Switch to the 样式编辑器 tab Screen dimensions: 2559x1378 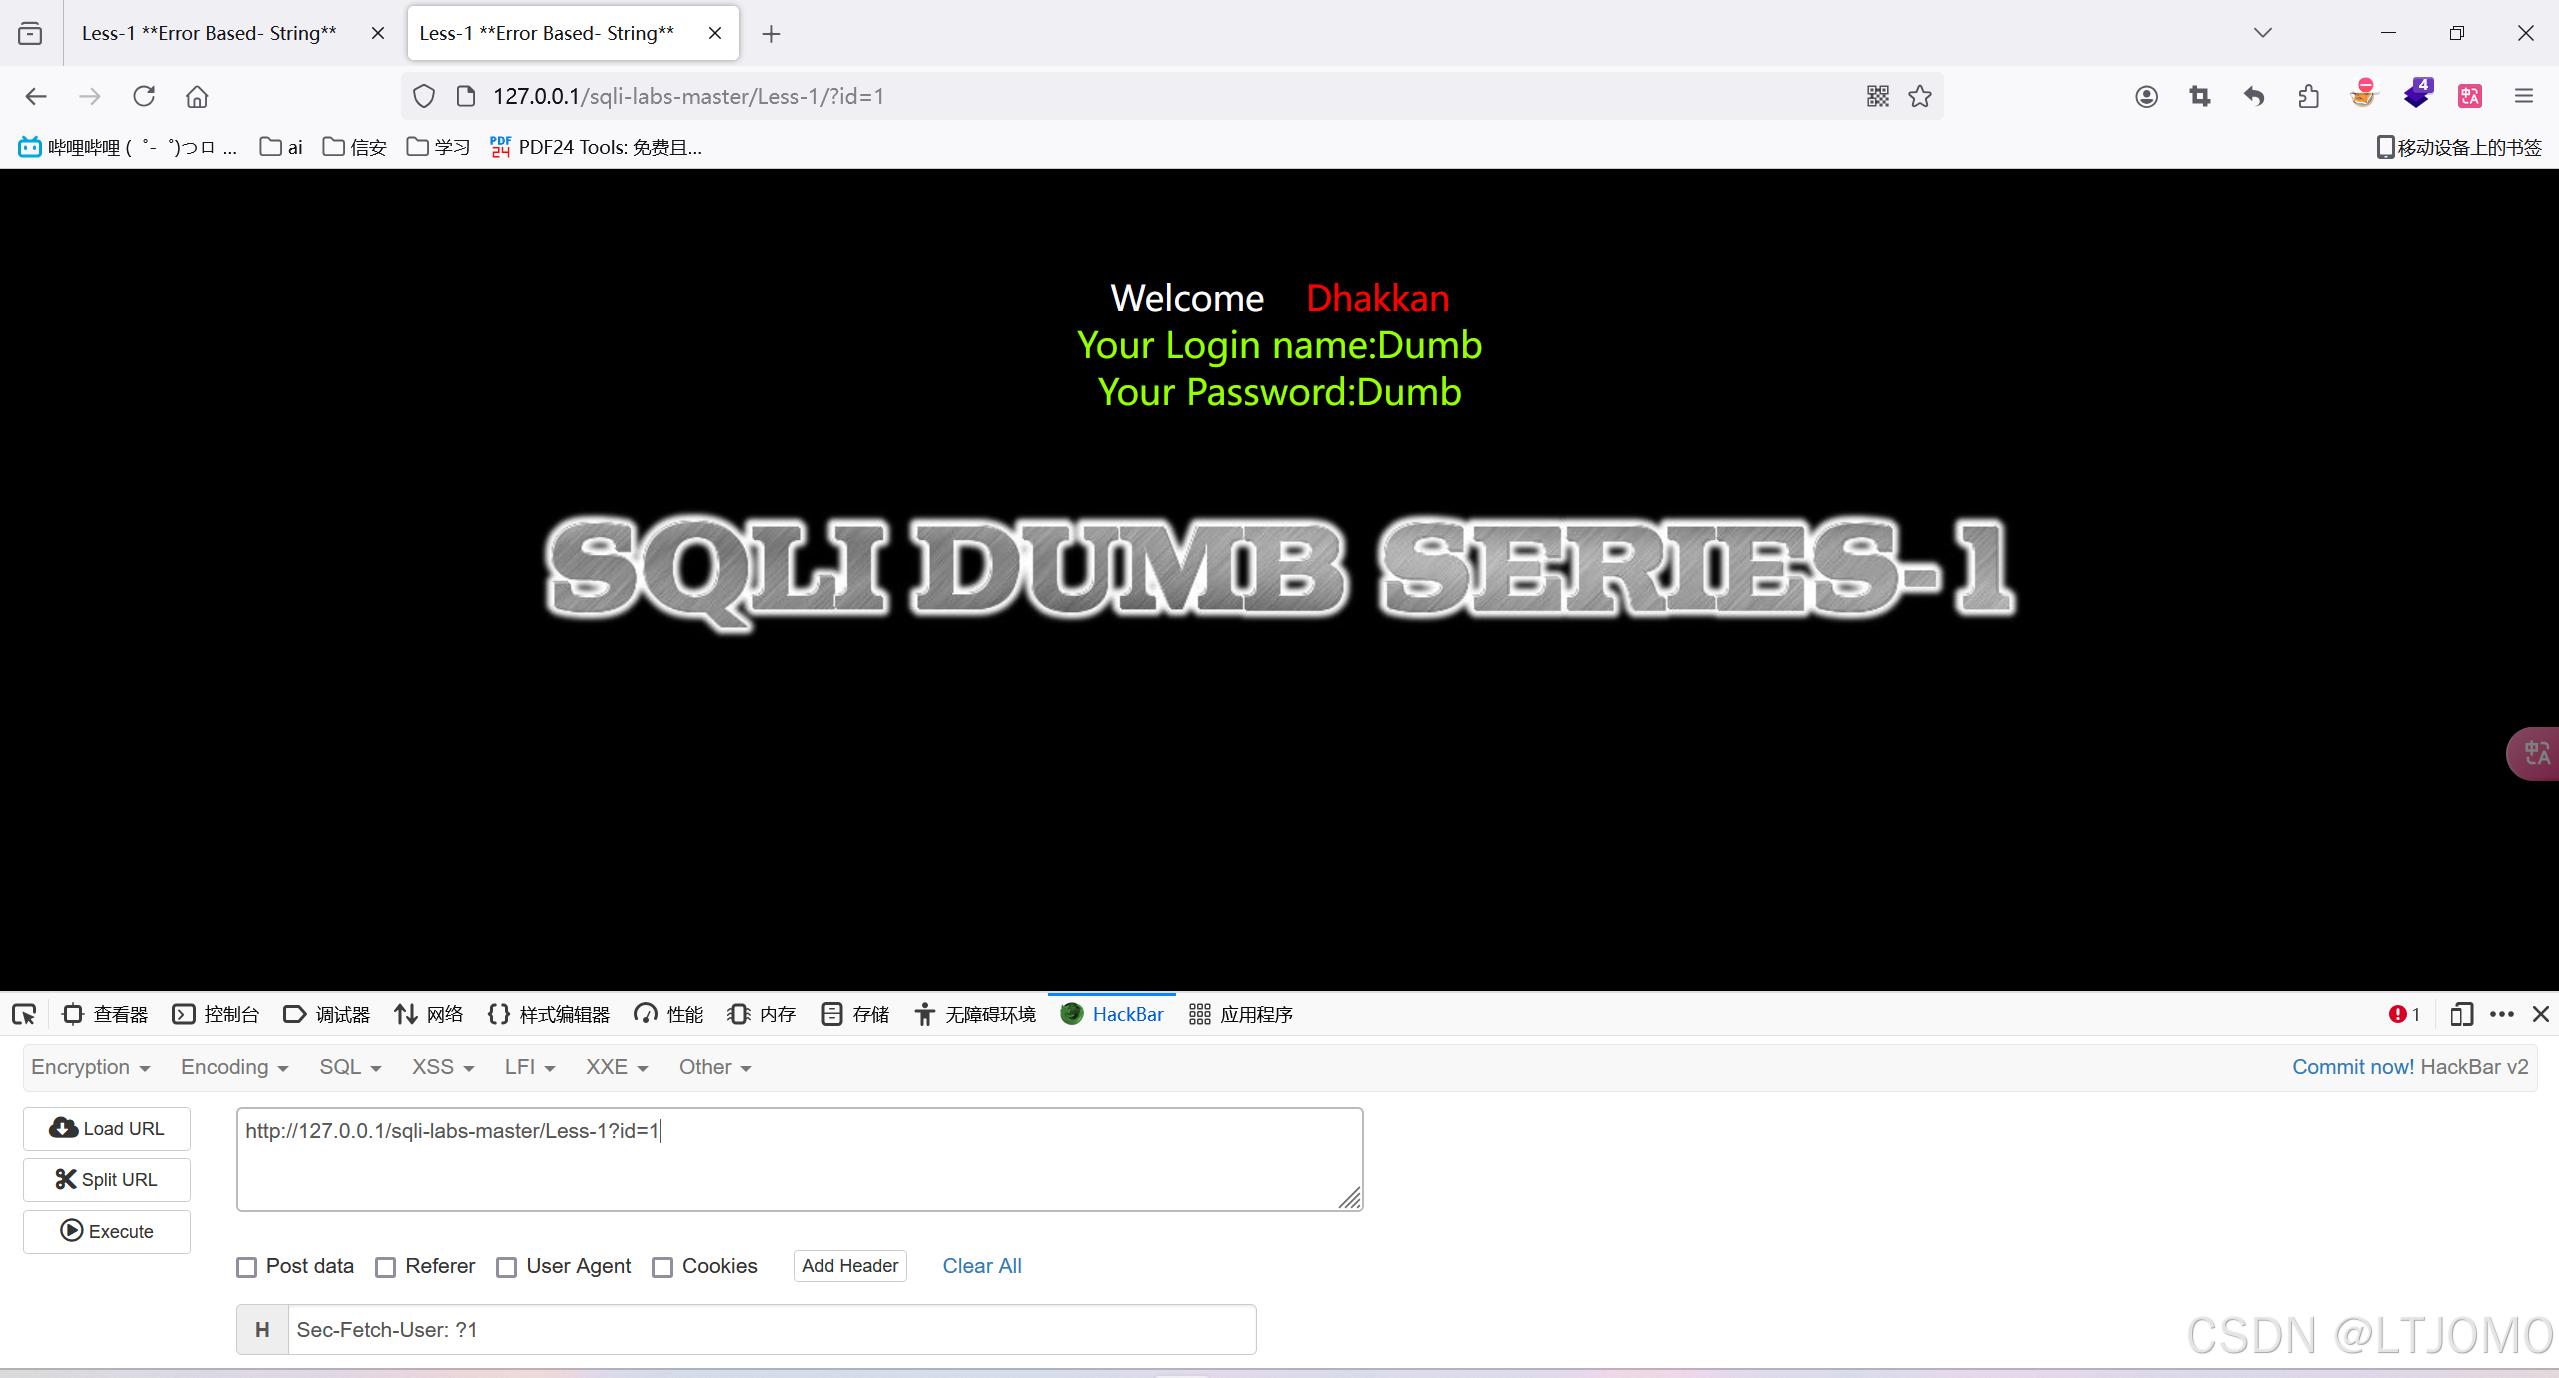[x=549, y=1014]
